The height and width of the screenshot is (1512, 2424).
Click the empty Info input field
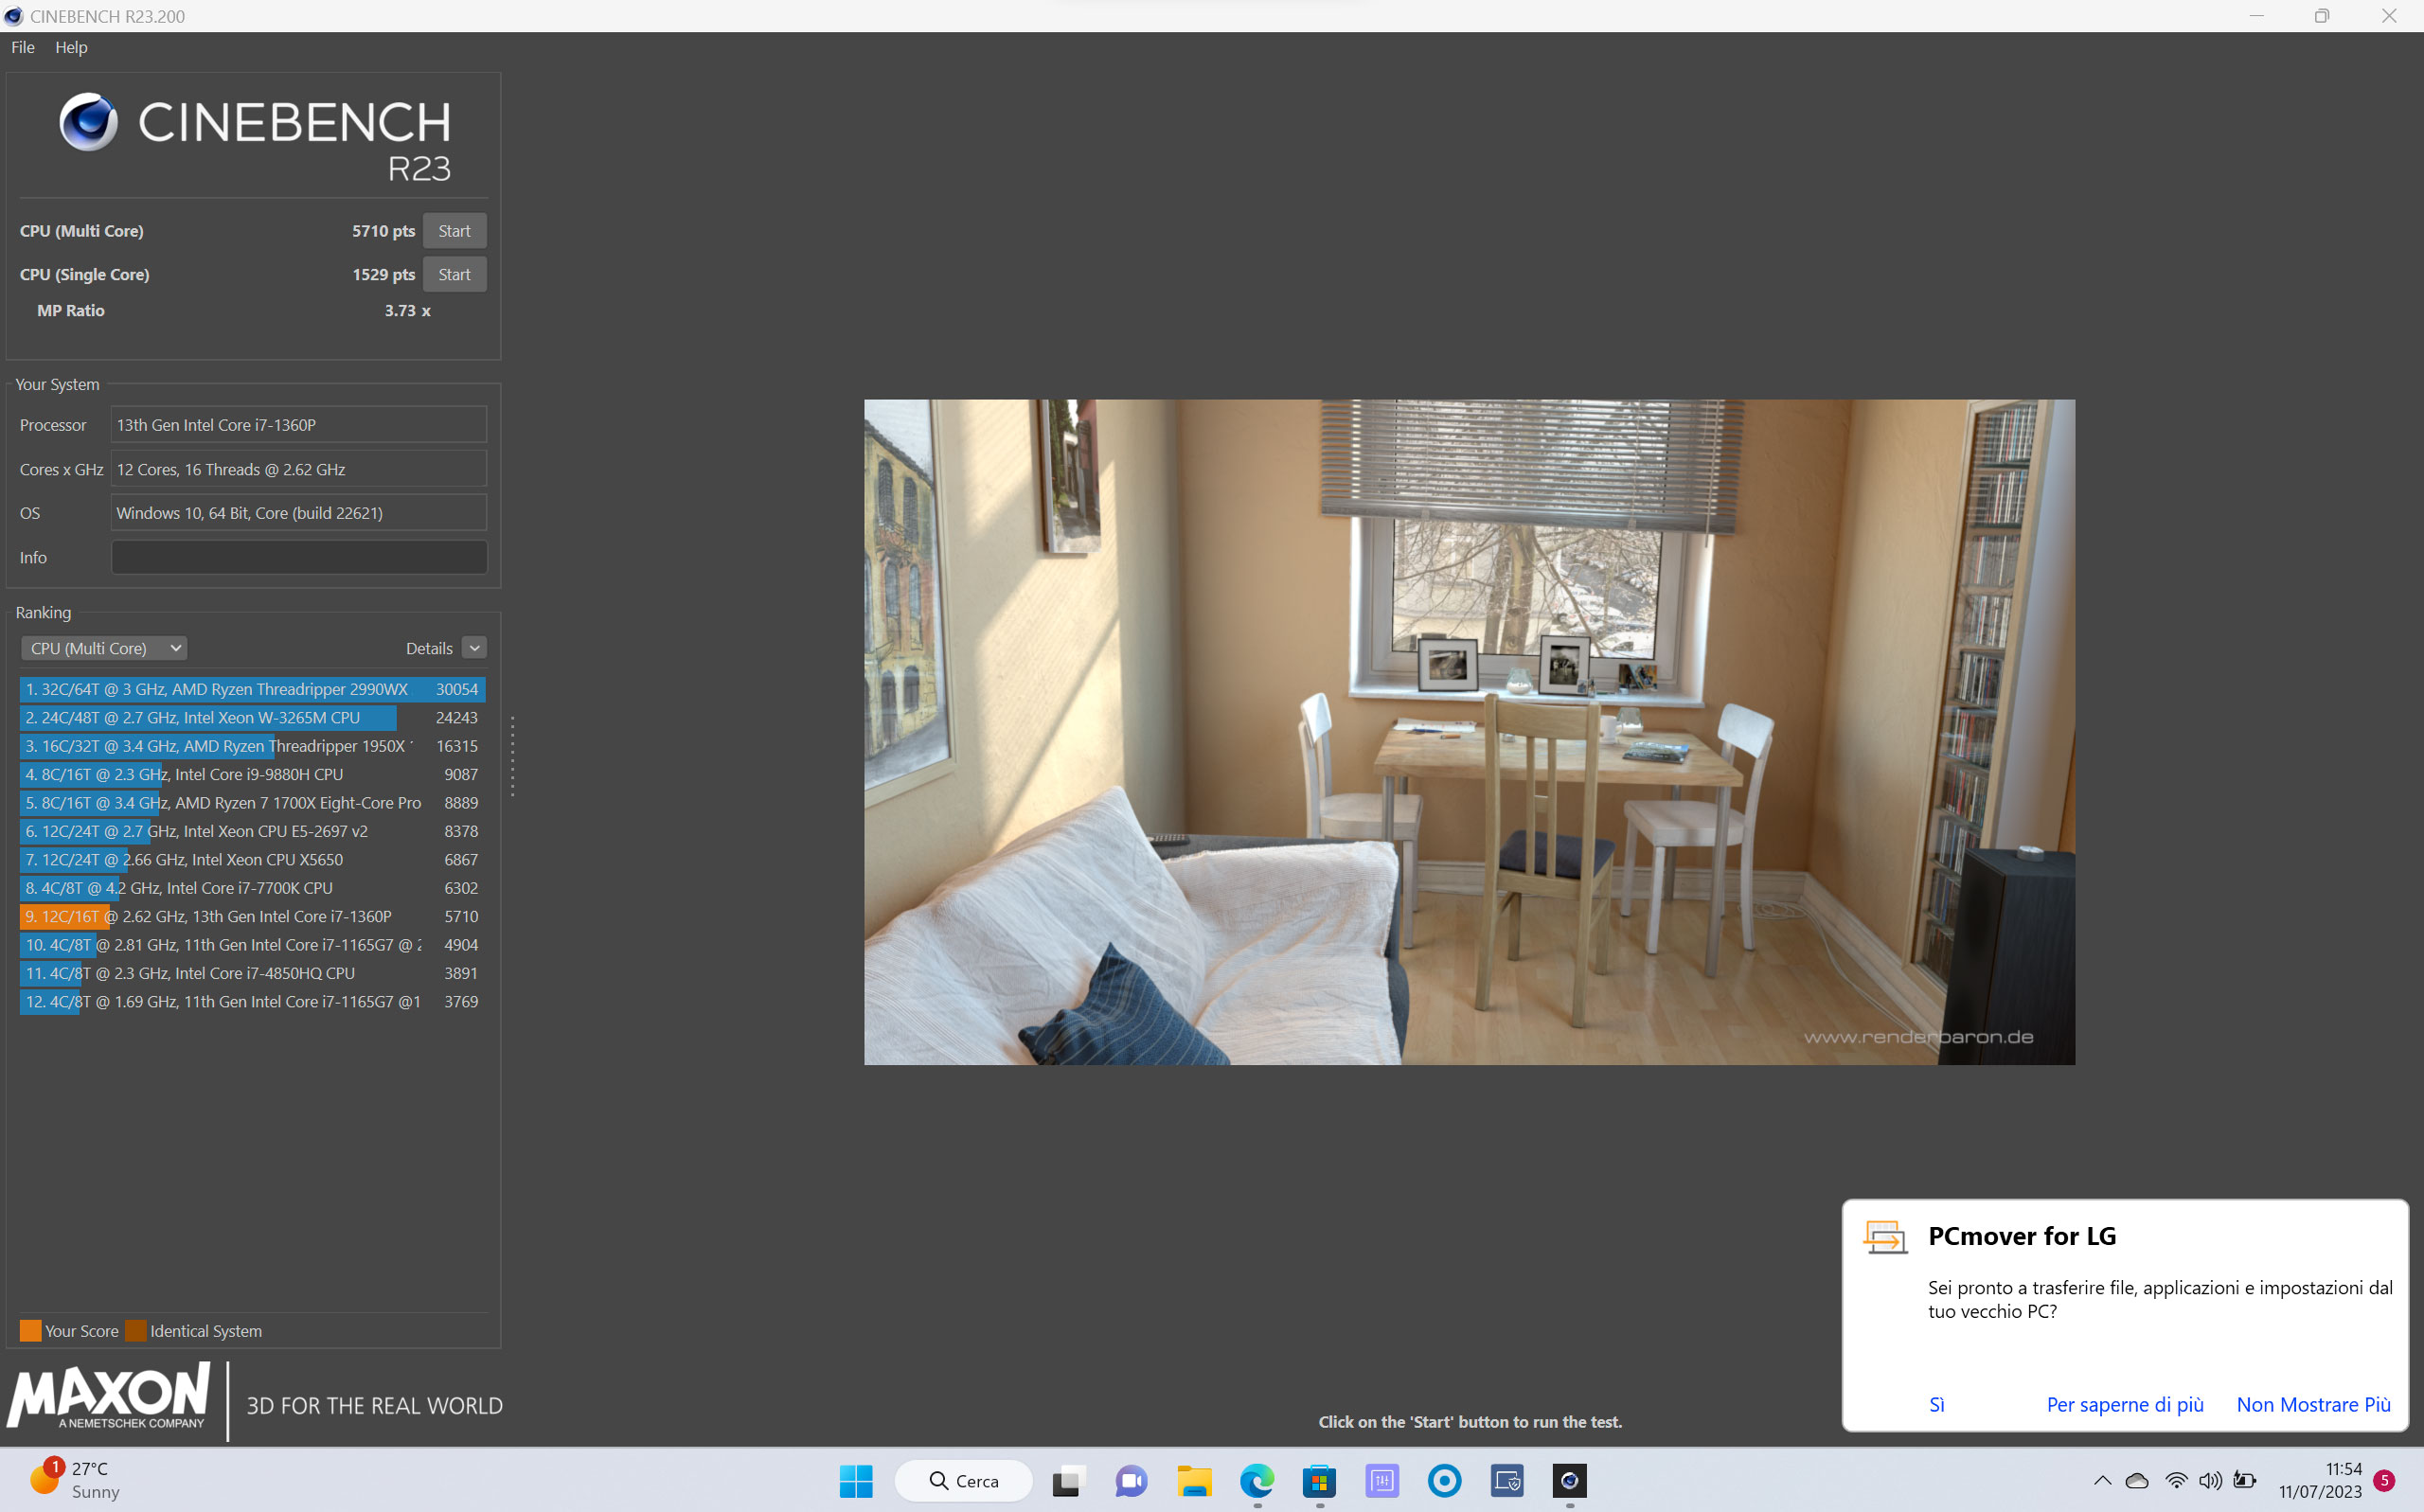pos(299,557)
